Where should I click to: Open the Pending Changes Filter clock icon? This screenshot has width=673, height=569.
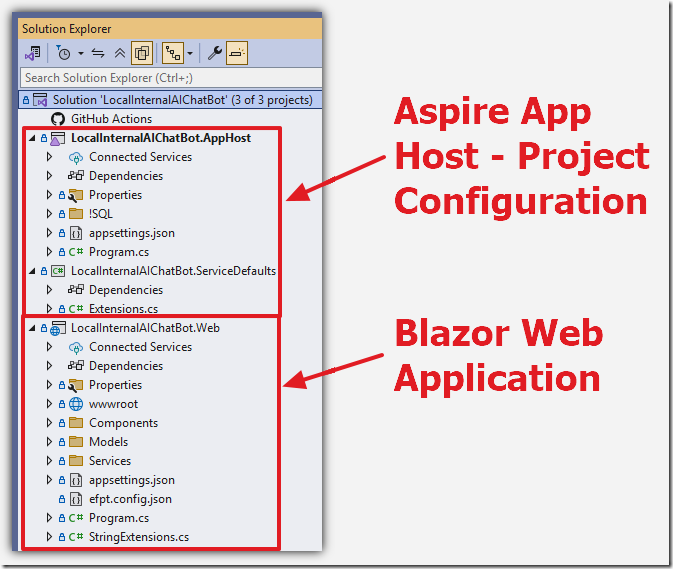click(63, 53)
